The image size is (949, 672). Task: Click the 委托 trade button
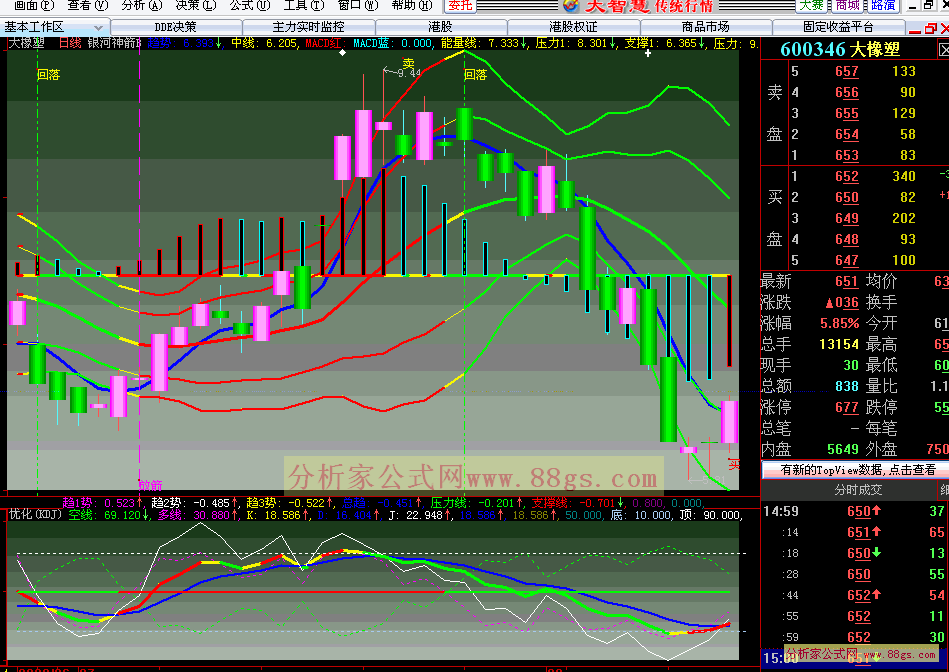click(x=460, y=5)
